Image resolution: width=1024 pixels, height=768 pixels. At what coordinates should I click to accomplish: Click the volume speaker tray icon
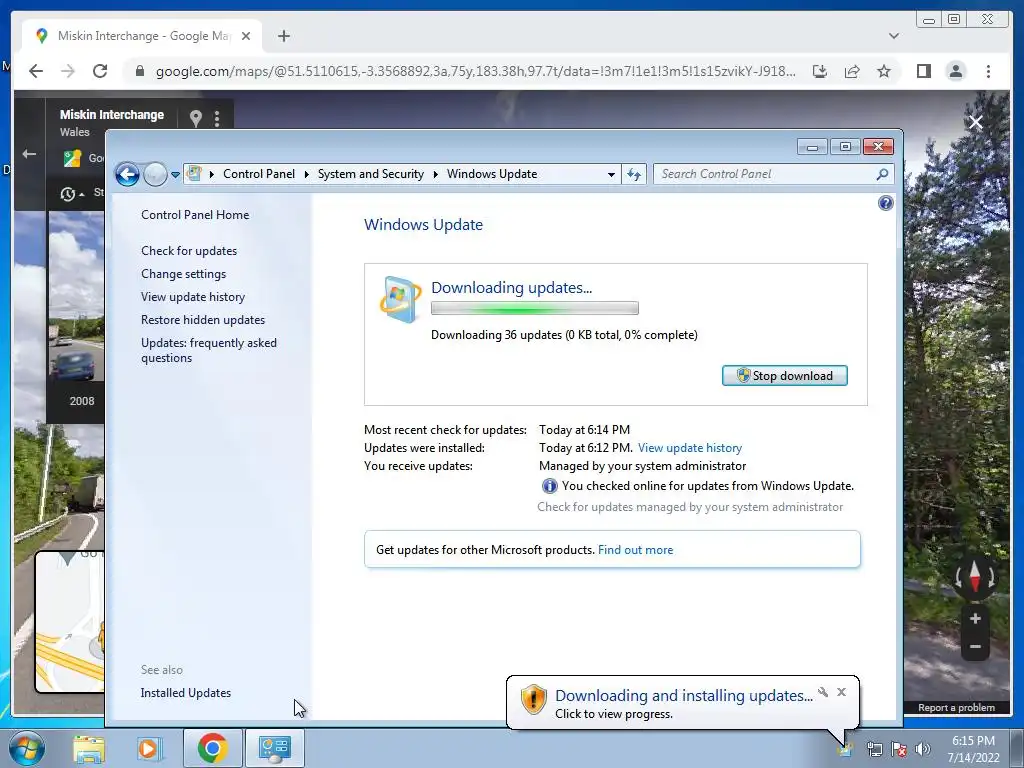click(923, 749)
